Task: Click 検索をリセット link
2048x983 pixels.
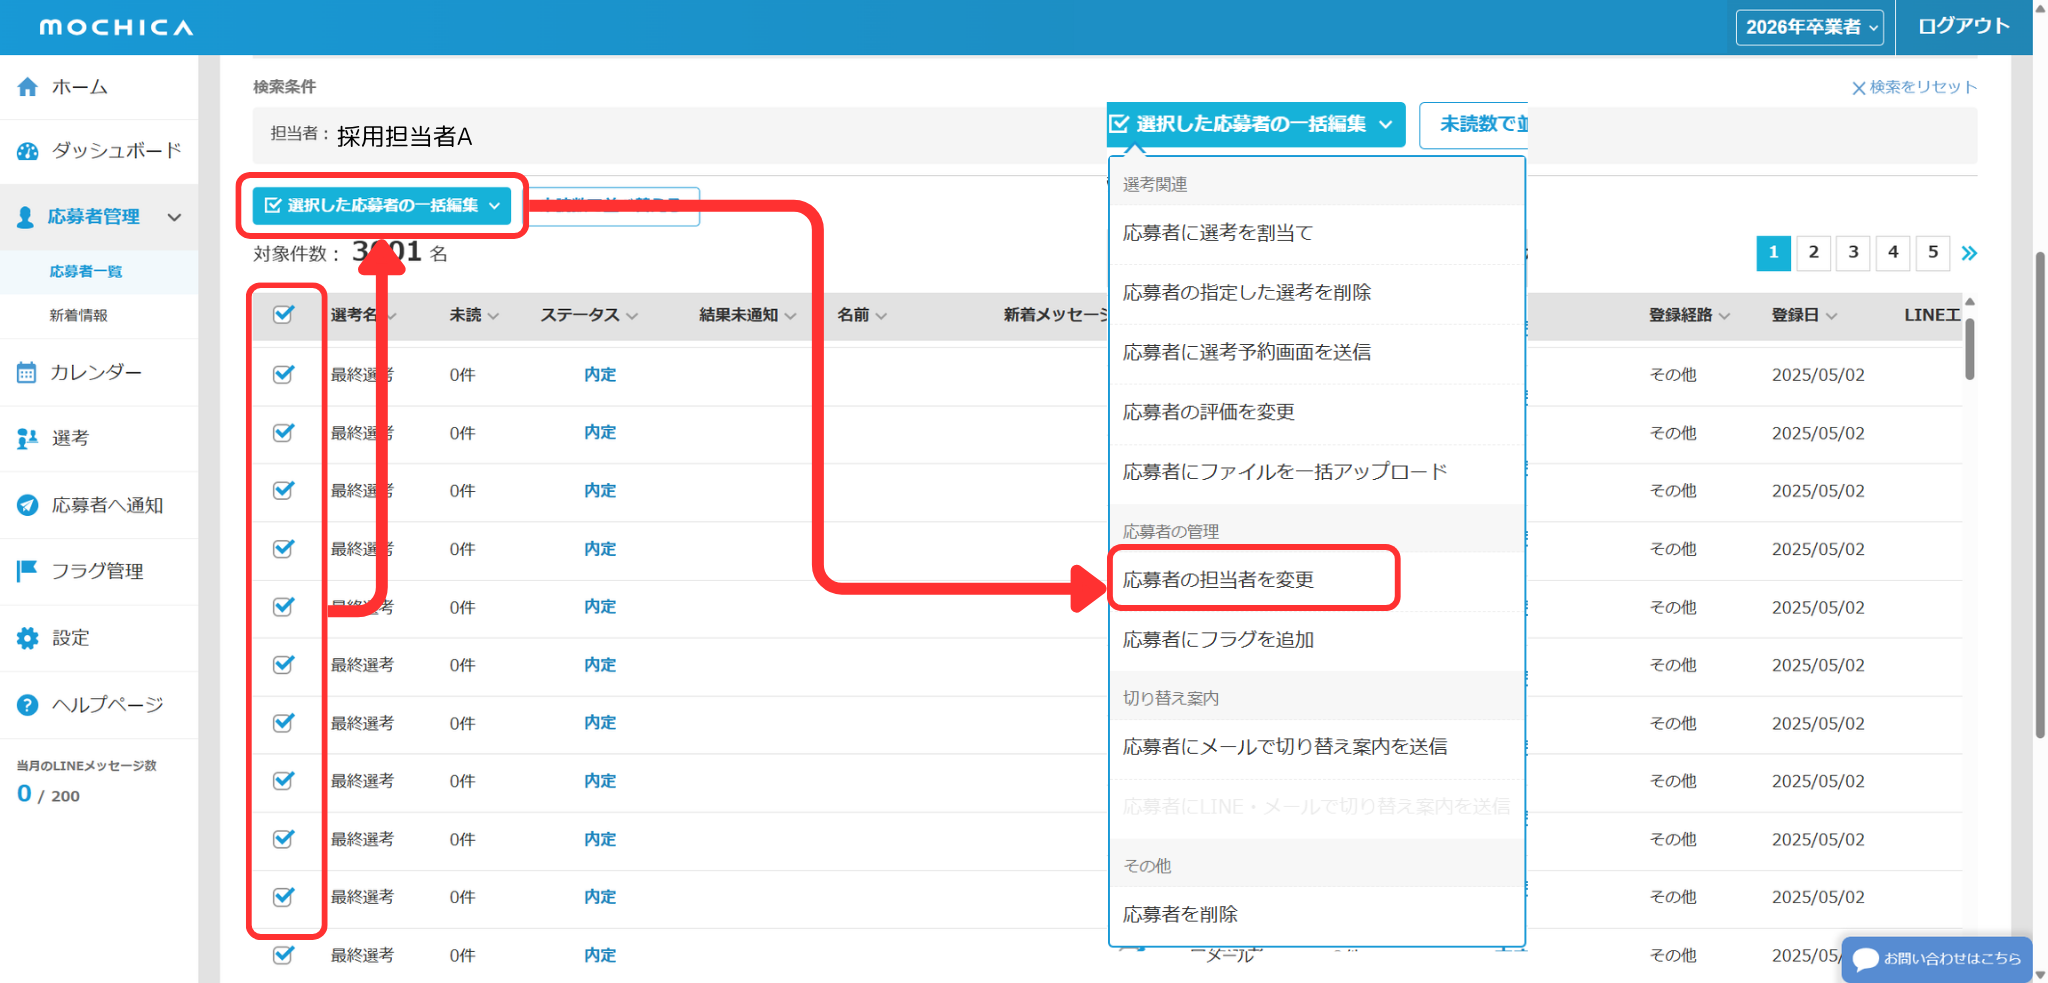Action: 1914,87
